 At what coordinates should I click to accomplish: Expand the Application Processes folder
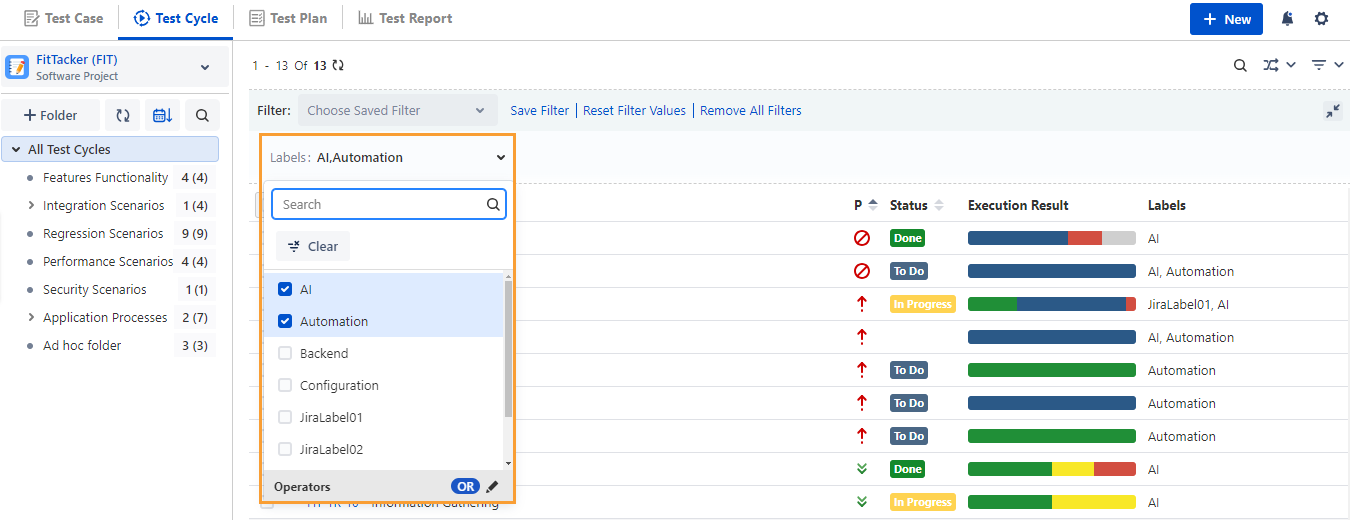coord(30,317)
